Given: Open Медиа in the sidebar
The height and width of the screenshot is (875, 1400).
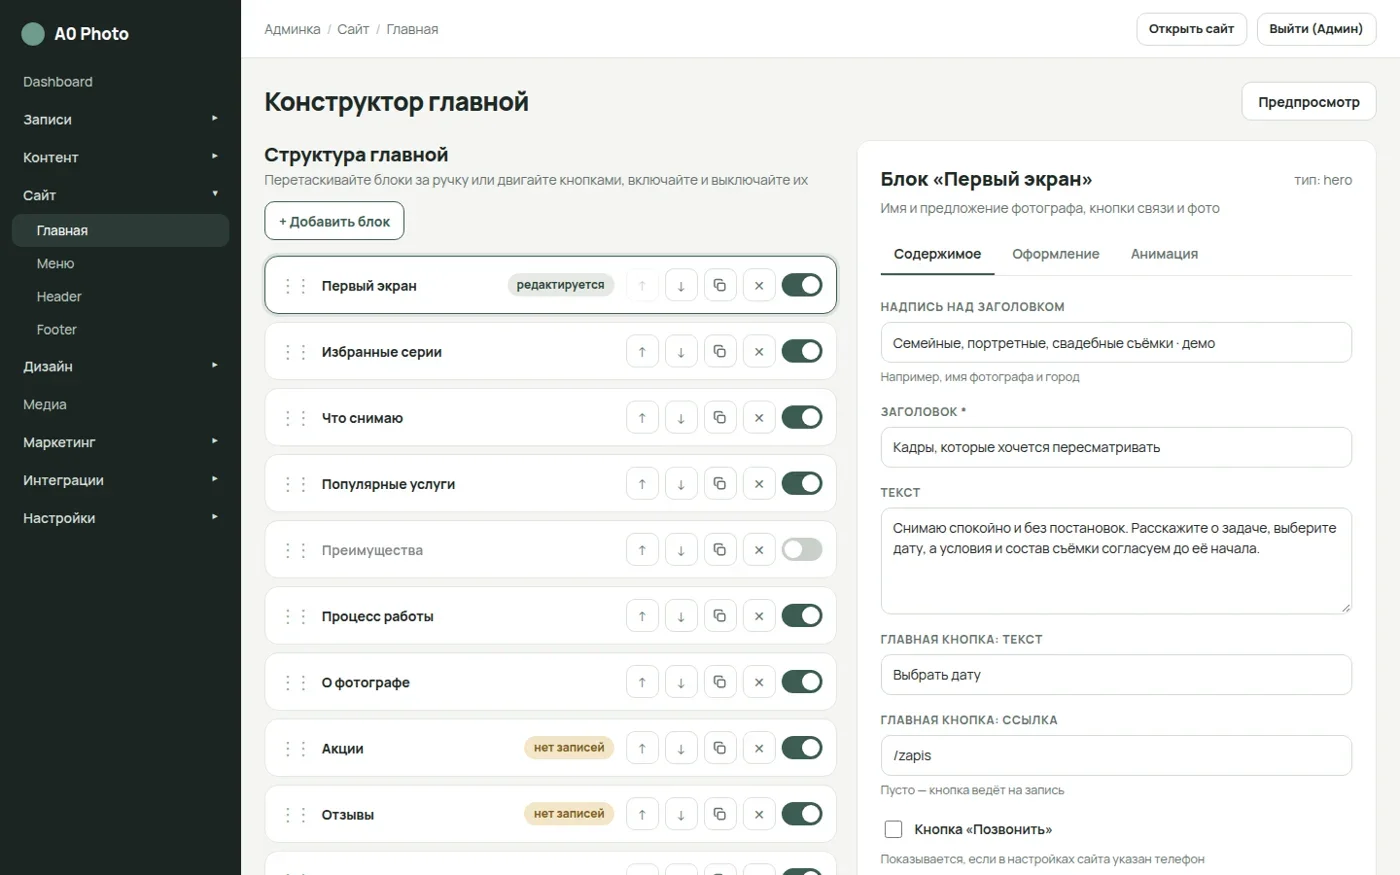Looking at the screenshot, I should (x=120, y=404).
